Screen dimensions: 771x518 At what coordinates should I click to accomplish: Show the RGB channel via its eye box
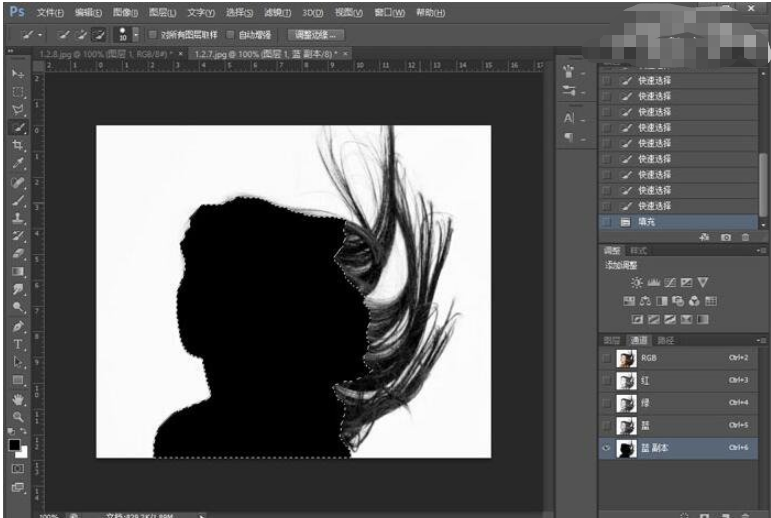click(607, 358)
